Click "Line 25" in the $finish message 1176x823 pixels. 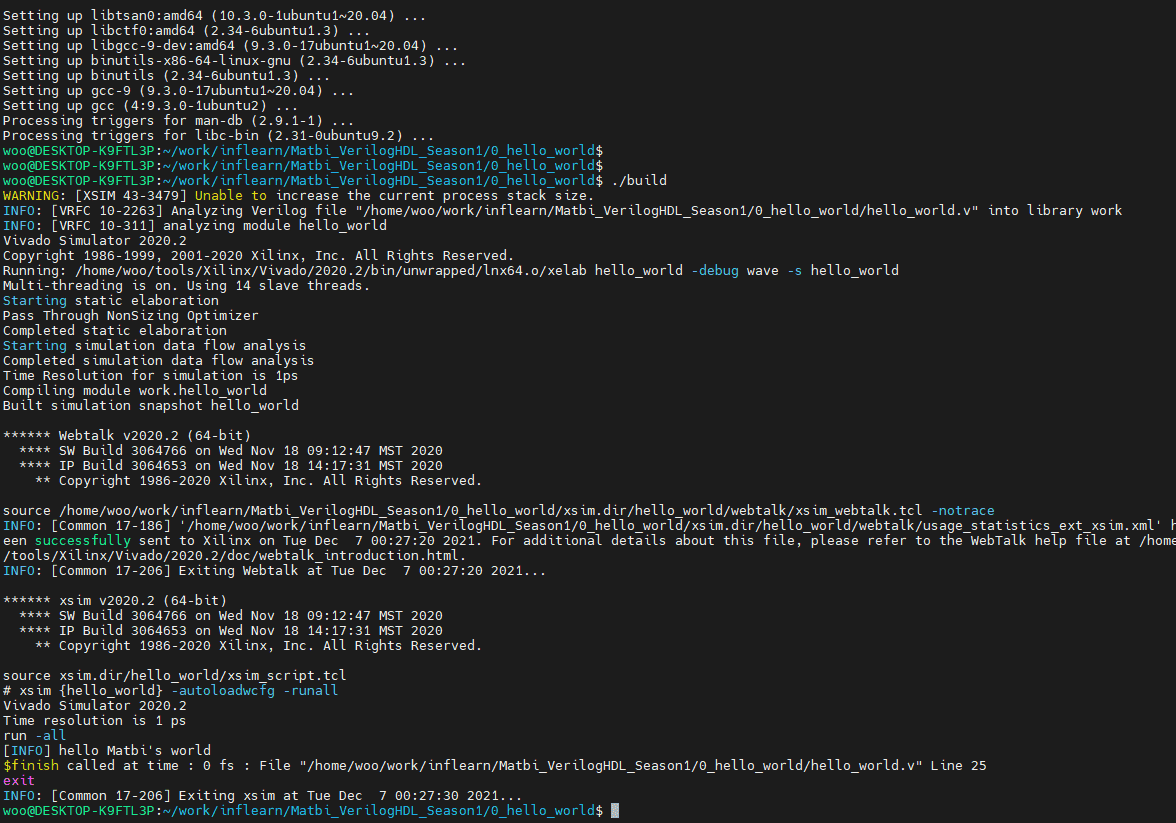(958, 765)
